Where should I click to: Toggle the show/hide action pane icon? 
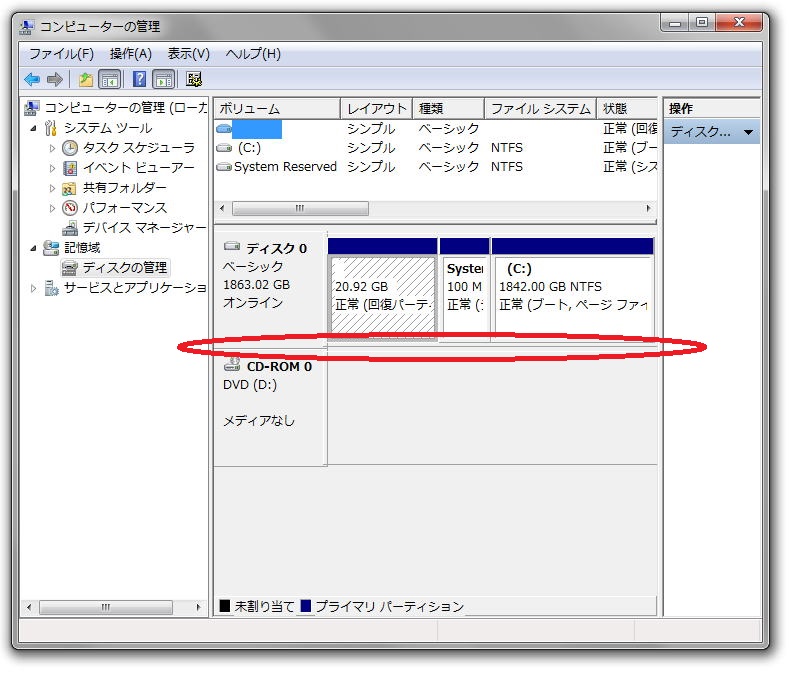pos(164,79)
